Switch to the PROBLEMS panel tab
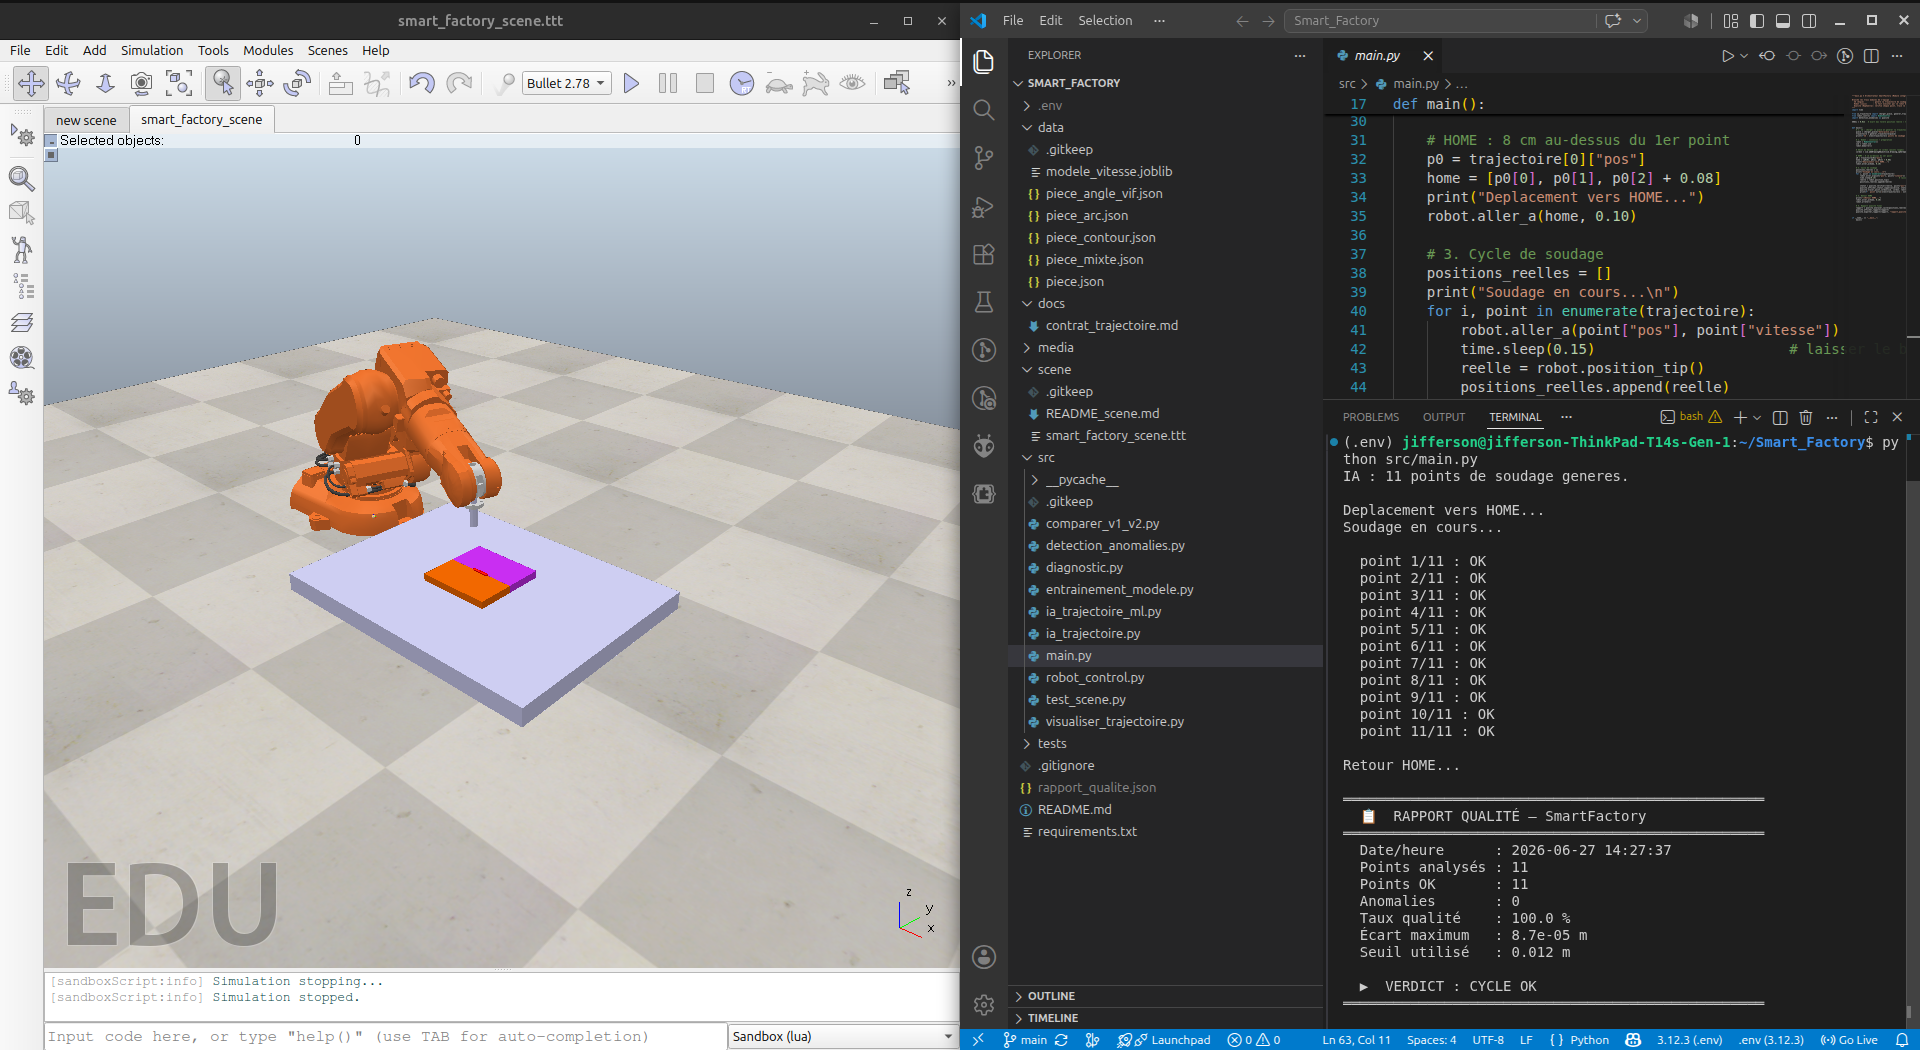This screenshot has height=1050, width=1920. 1371,417
